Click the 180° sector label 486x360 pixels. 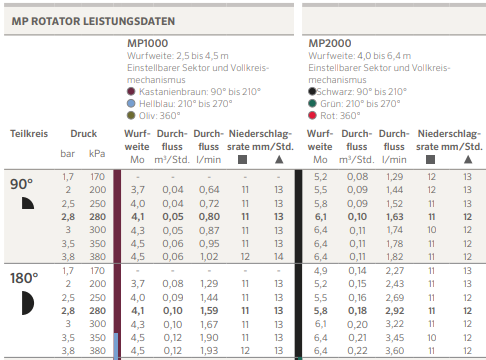pos(24,278)
